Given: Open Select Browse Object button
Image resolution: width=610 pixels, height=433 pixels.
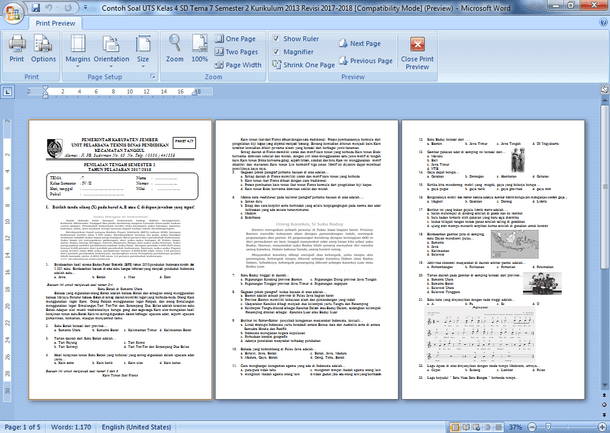Looking at the screenshot, I should tap(604, 405).
